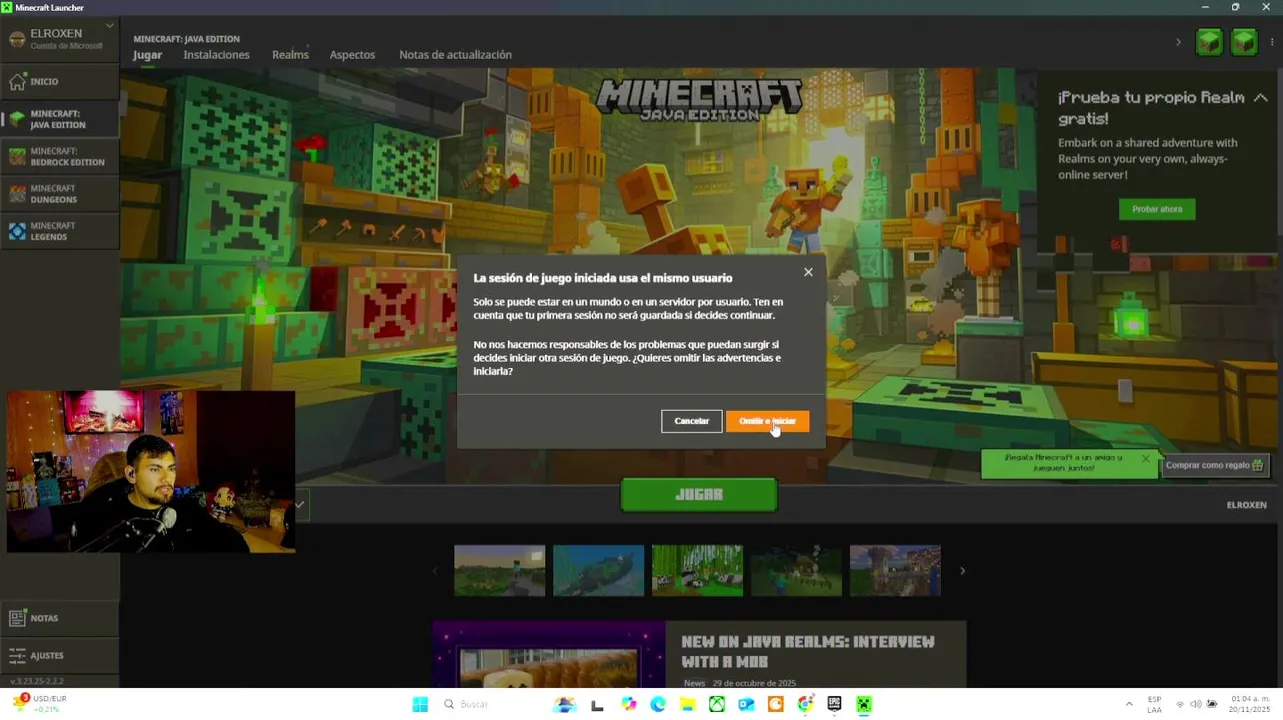The width and height of the screenshot is (1283, 720).
Task: Click the ELROXEN username by JUGAR
Action: pos(1246,505)
